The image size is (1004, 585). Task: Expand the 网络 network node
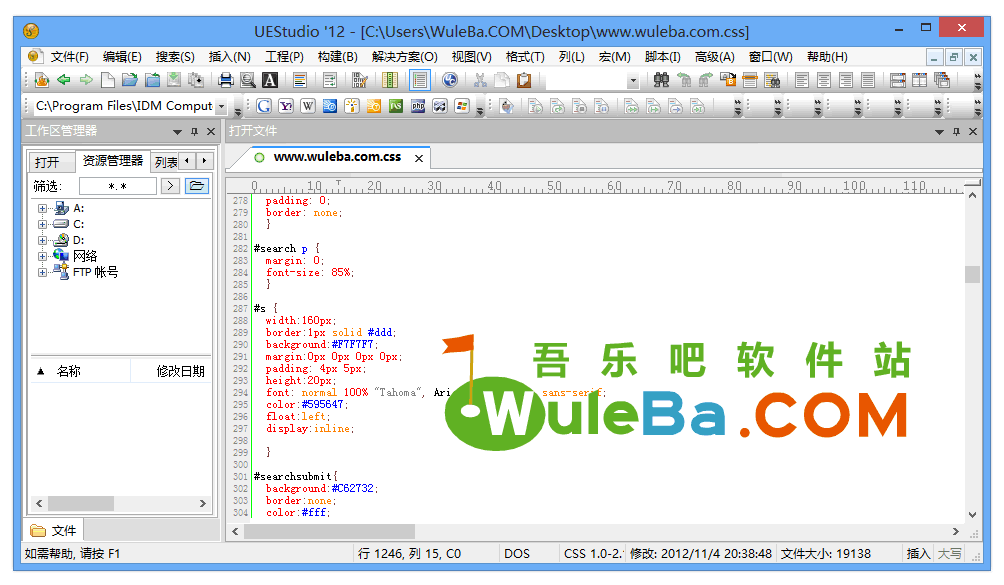[x=42, y=257]
